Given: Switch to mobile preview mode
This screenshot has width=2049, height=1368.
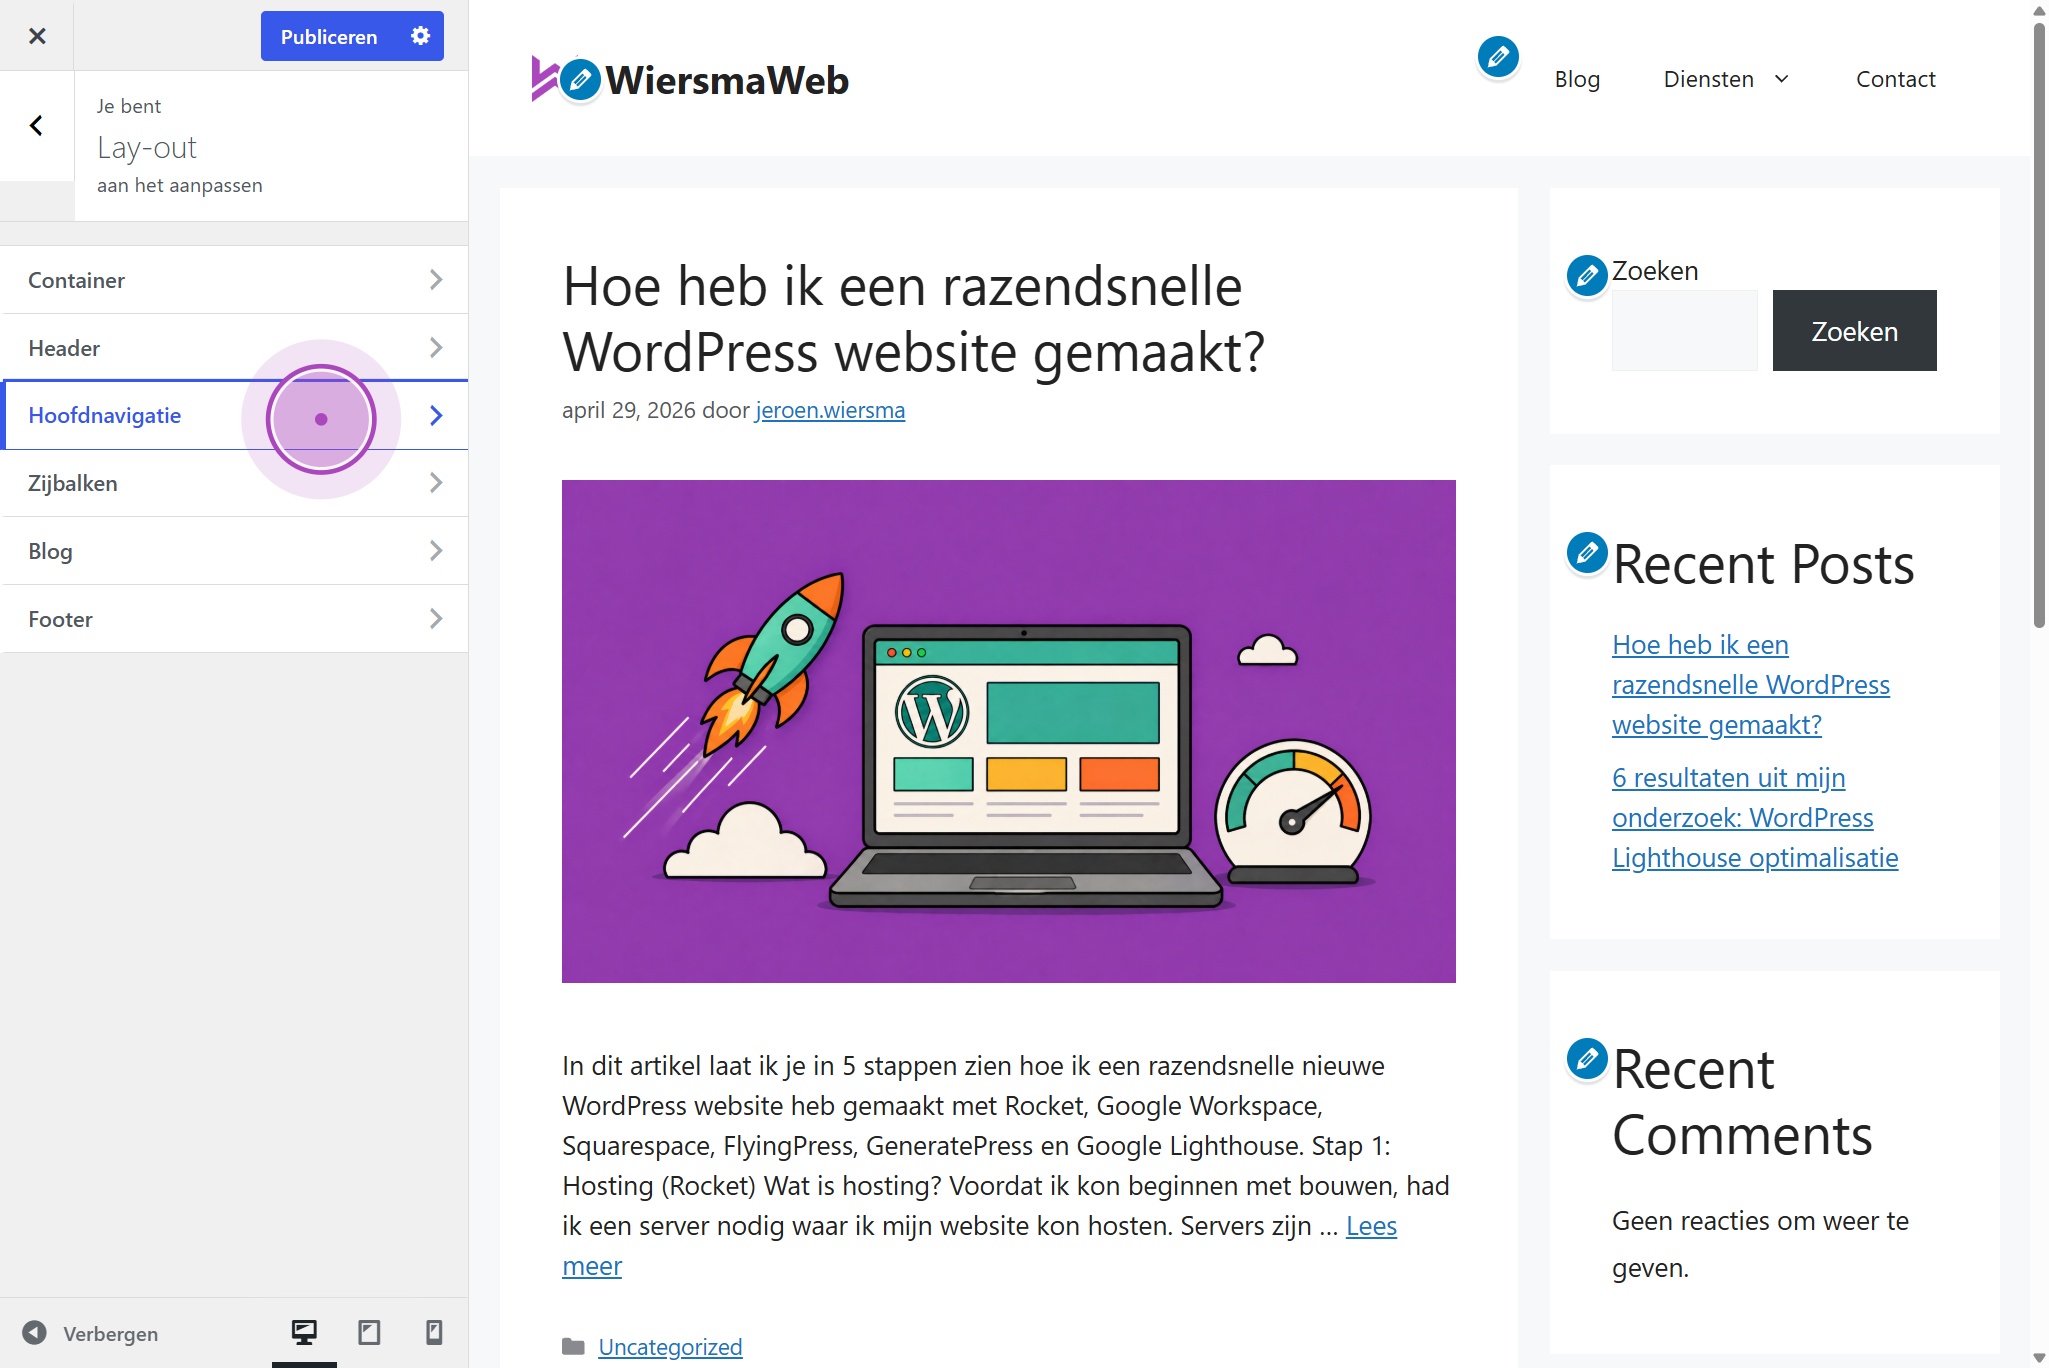Looking at the screenshot, I should pos(434,1333).
